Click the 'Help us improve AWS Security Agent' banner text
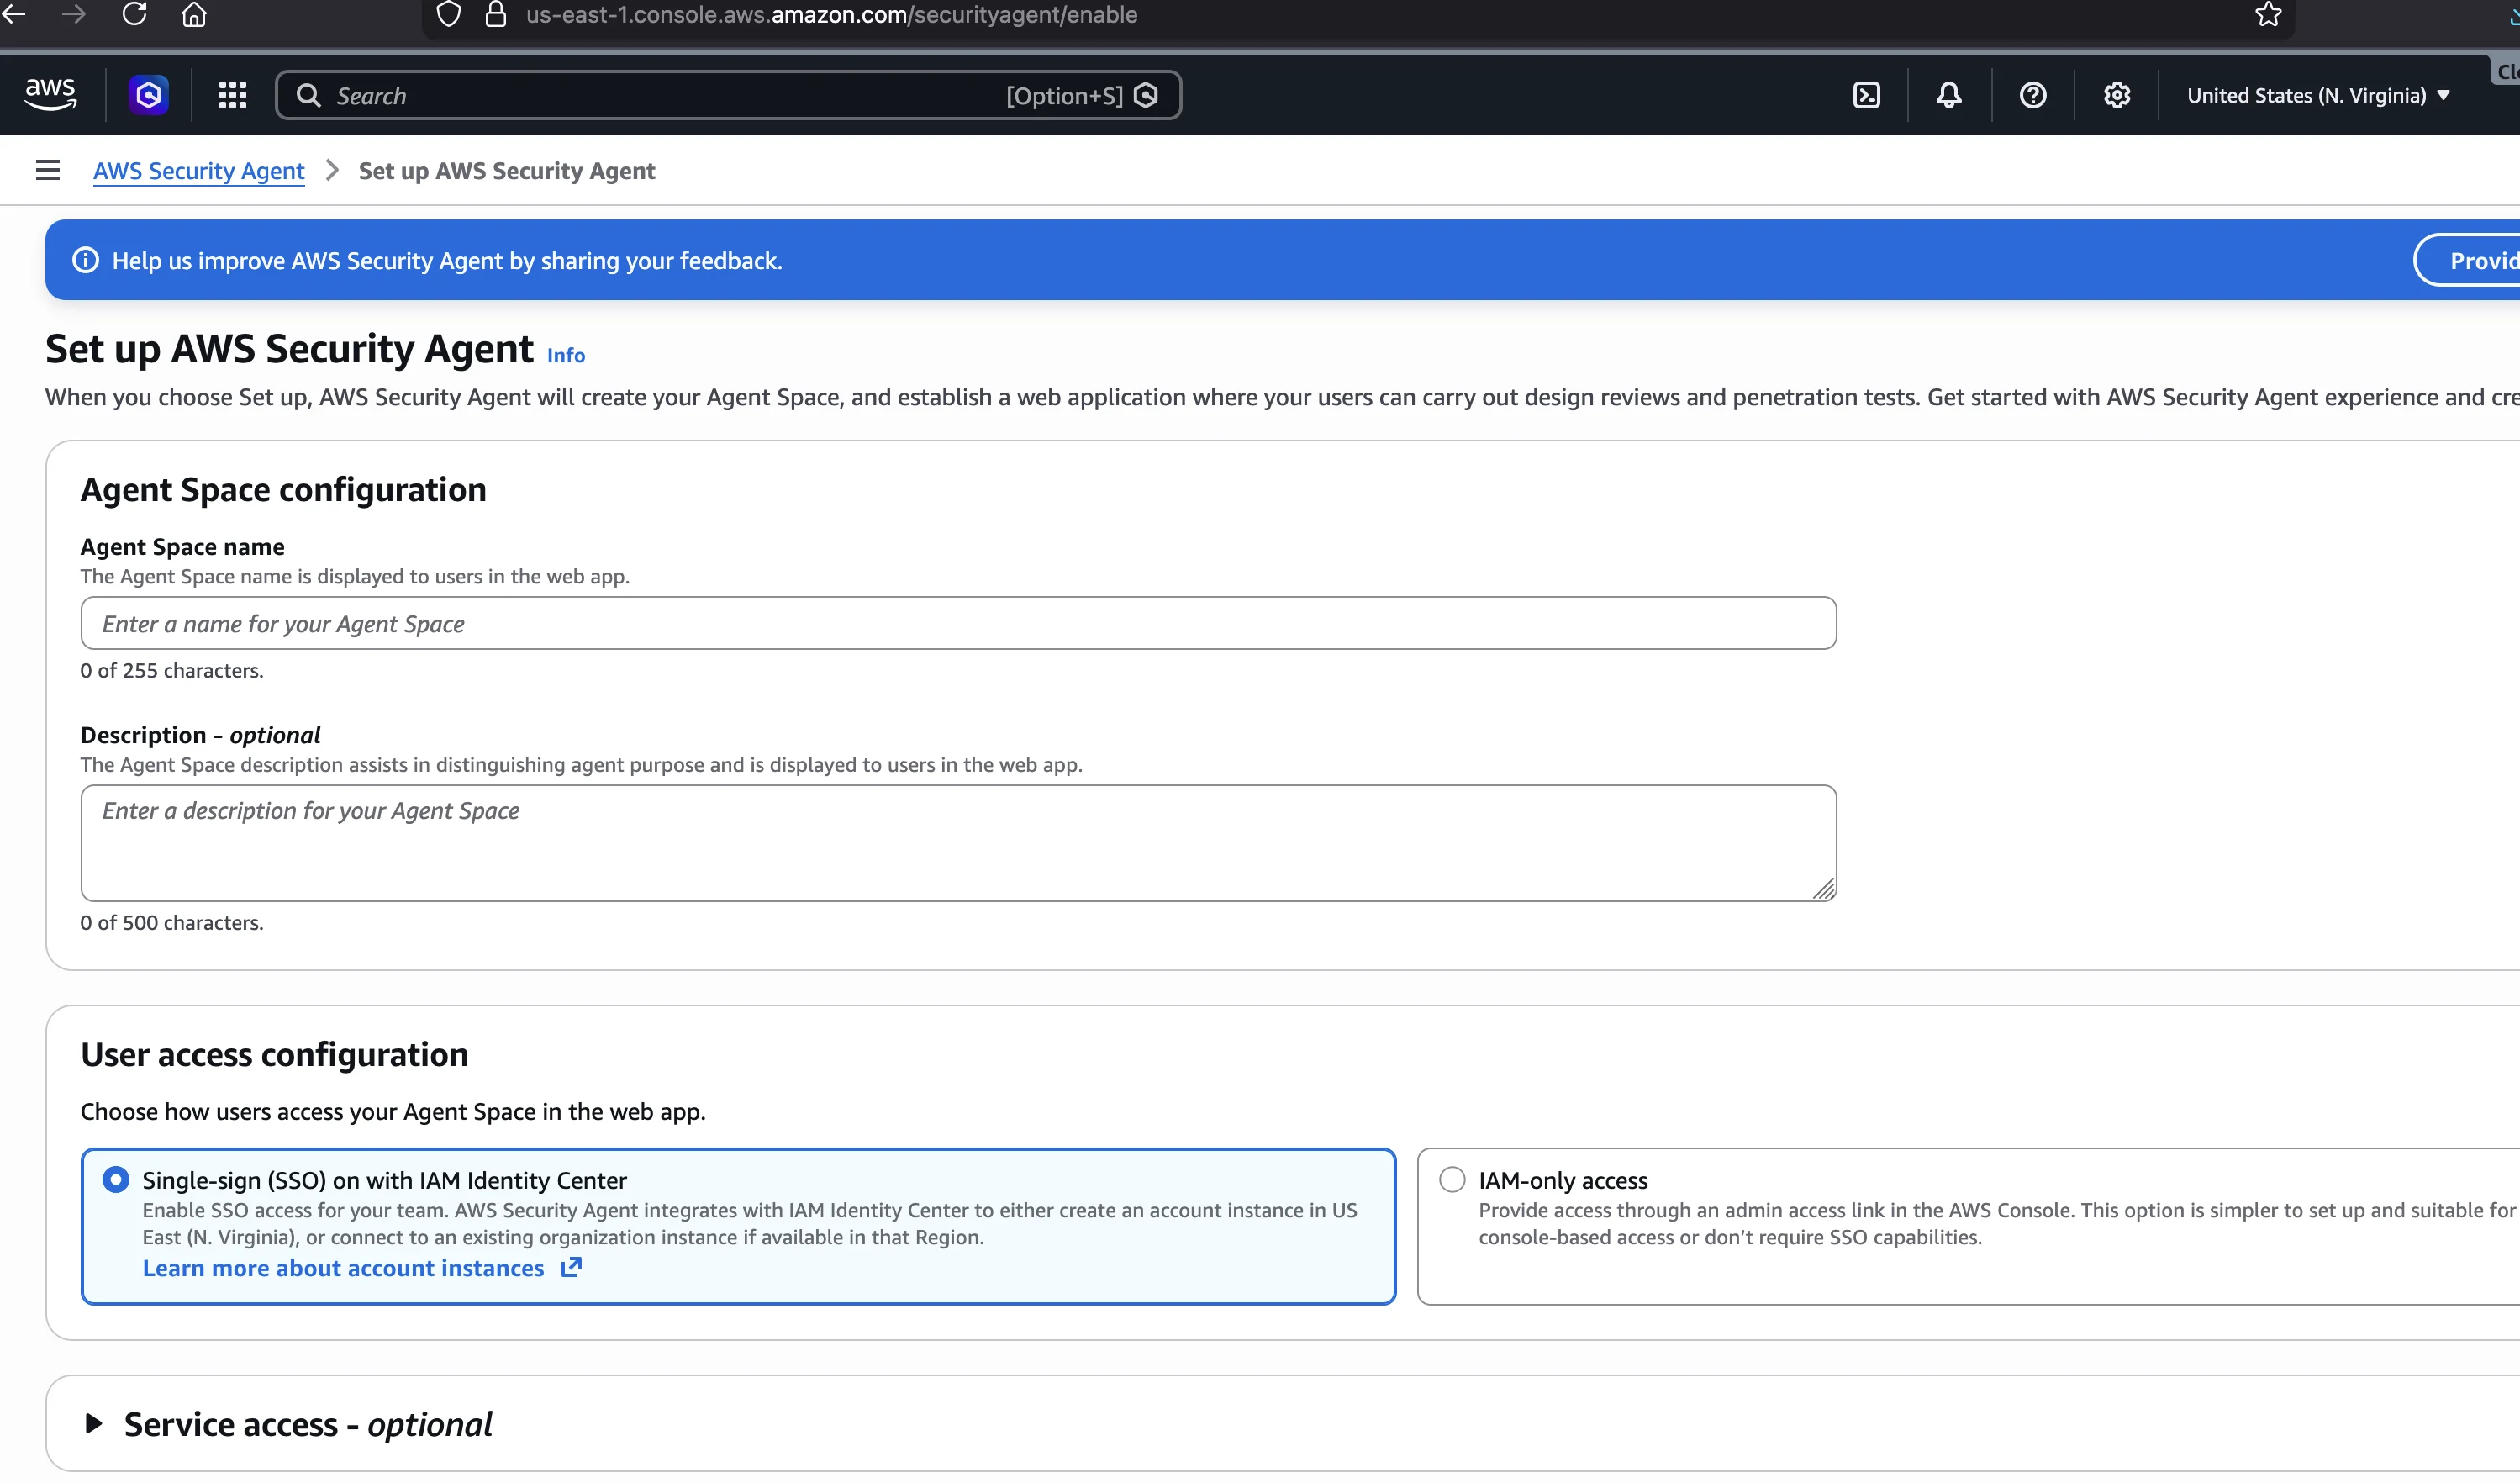 447,260
